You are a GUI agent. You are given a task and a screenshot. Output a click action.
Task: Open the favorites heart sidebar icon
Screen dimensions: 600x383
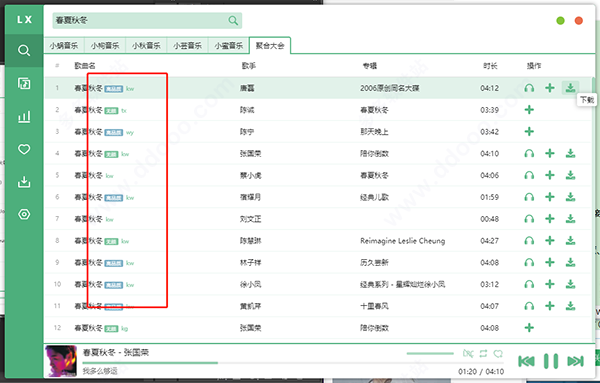click(x=24, y=149)
